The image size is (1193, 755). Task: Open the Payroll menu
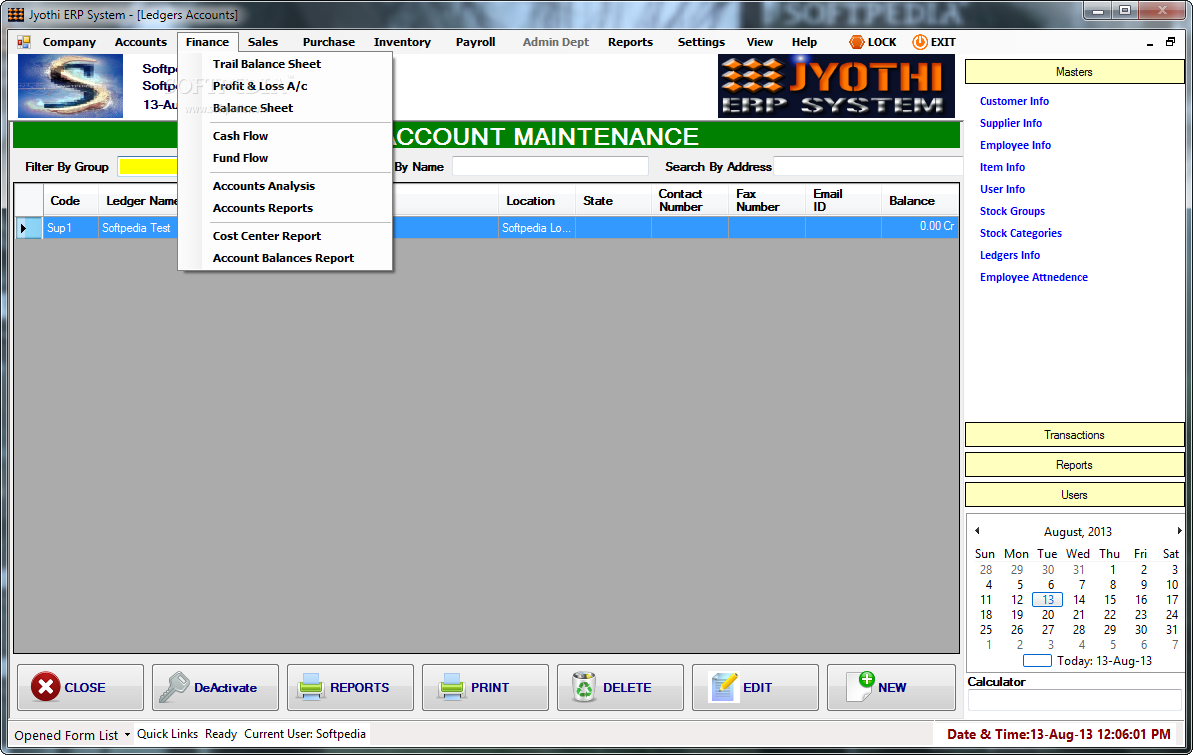476,42
